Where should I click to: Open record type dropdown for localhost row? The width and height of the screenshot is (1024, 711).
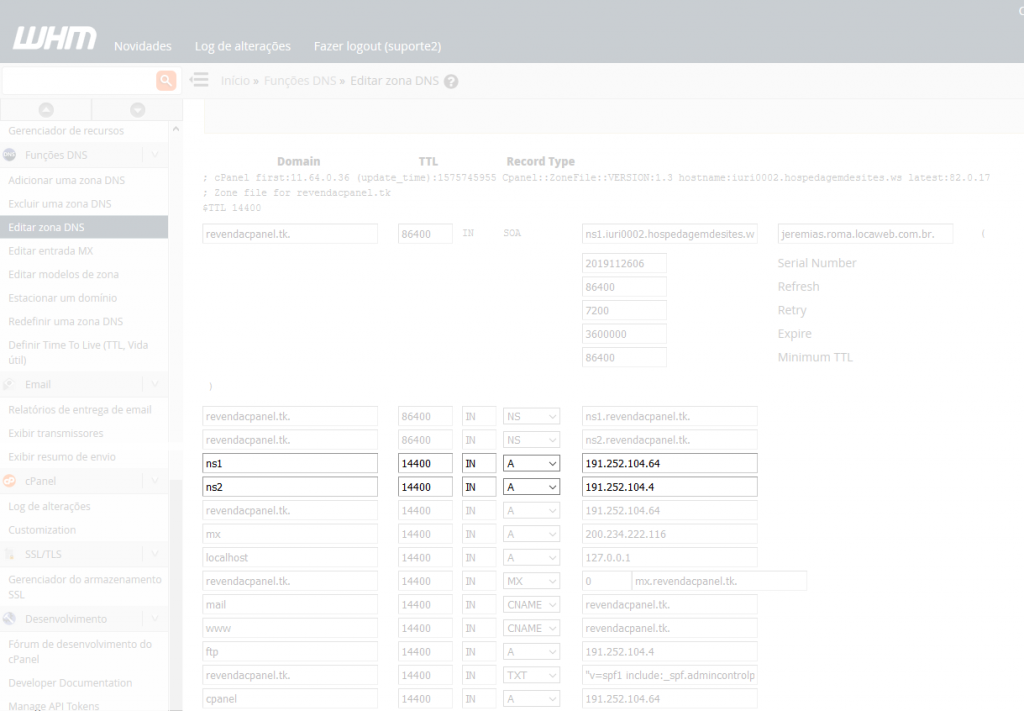coord(532,558)
